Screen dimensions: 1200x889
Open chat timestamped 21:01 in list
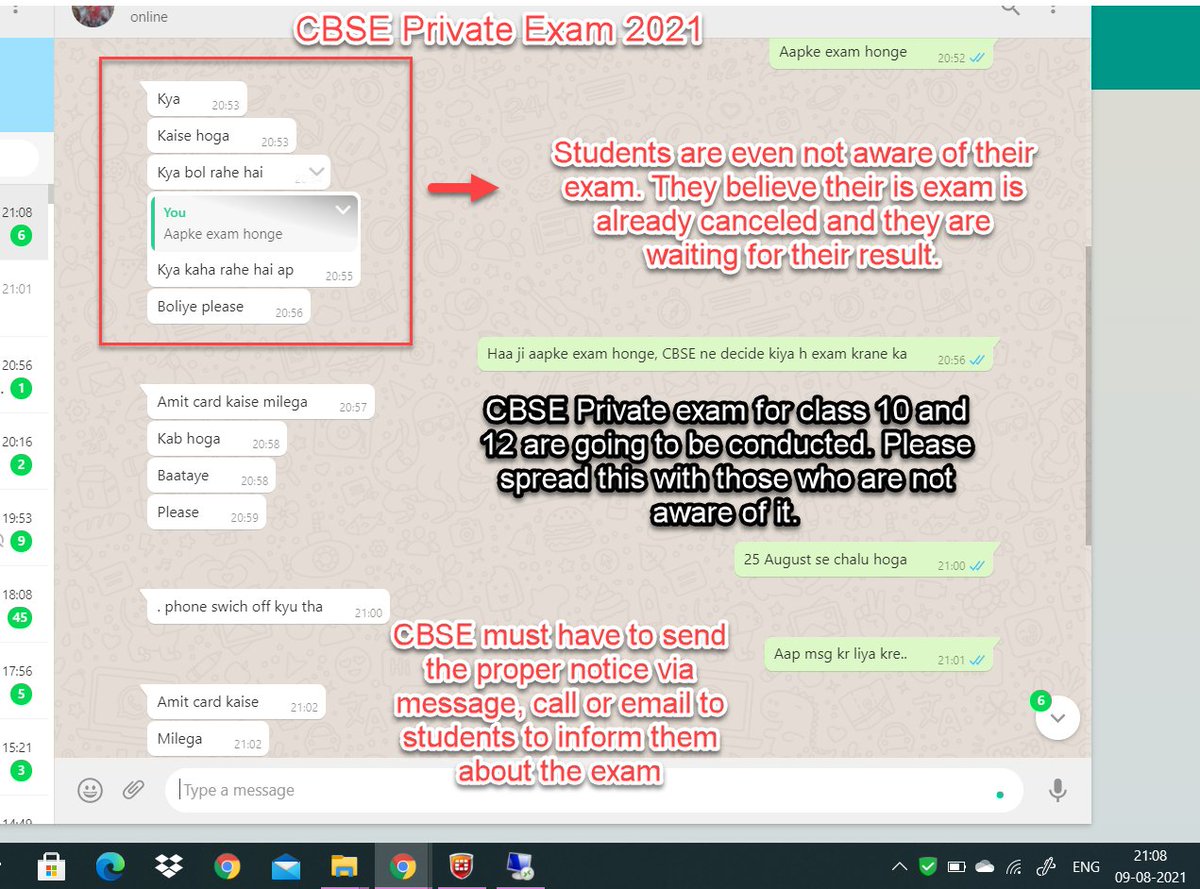click(24, 296)
